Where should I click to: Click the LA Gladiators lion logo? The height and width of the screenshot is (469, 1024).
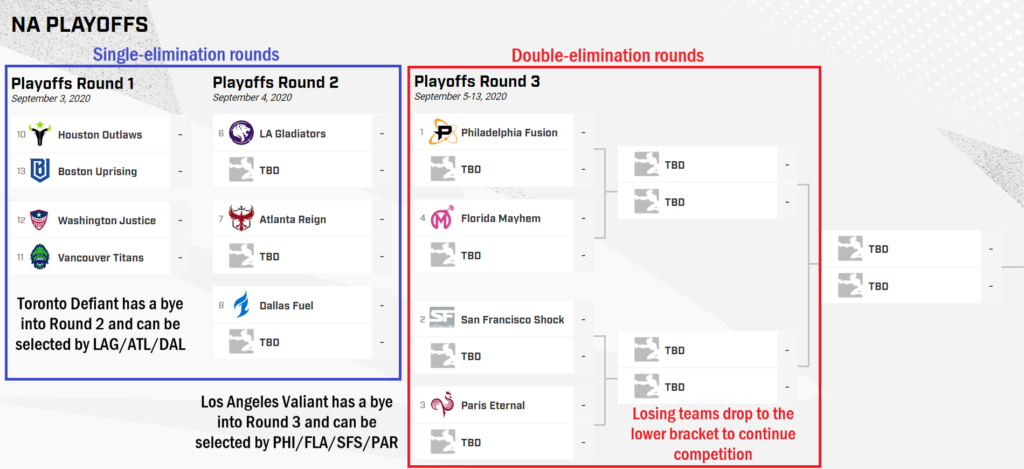242,133
